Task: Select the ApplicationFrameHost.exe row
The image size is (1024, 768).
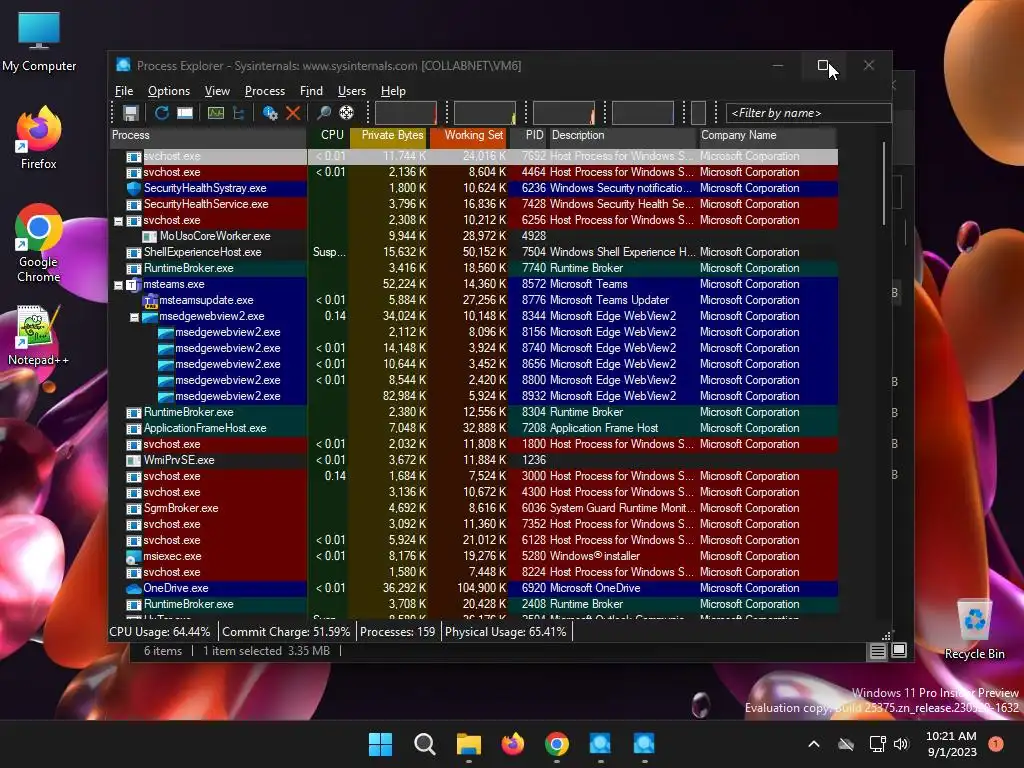Action: pos(474,428)
